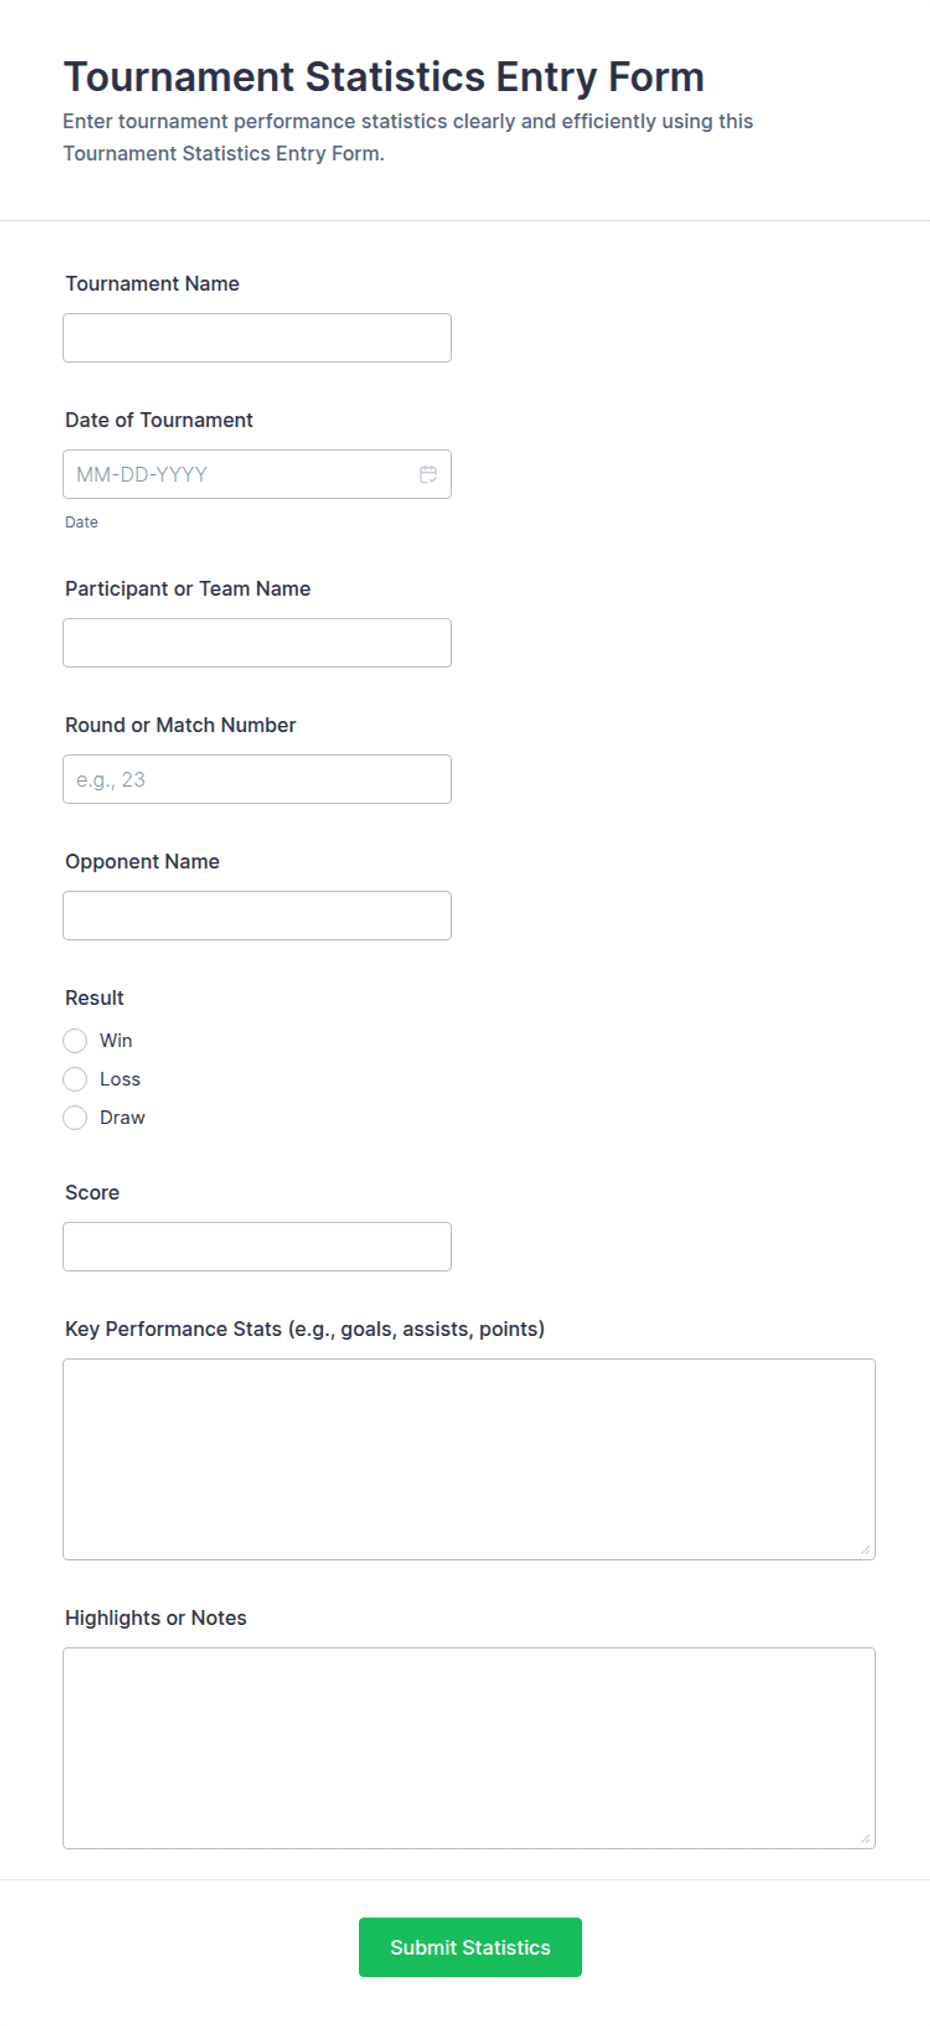Click the small Date sublabel
The image size is (930, 2026).
point(82,522)
